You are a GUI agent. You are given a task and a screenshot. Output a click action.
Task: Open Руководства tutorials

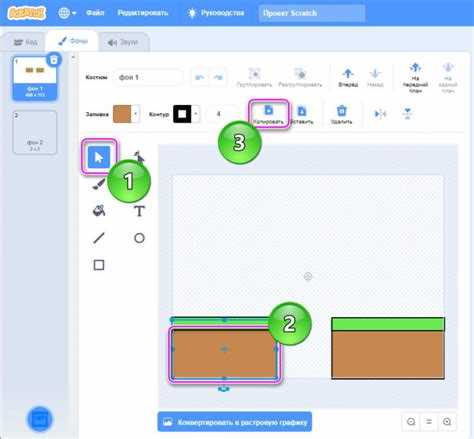(216, 13)
